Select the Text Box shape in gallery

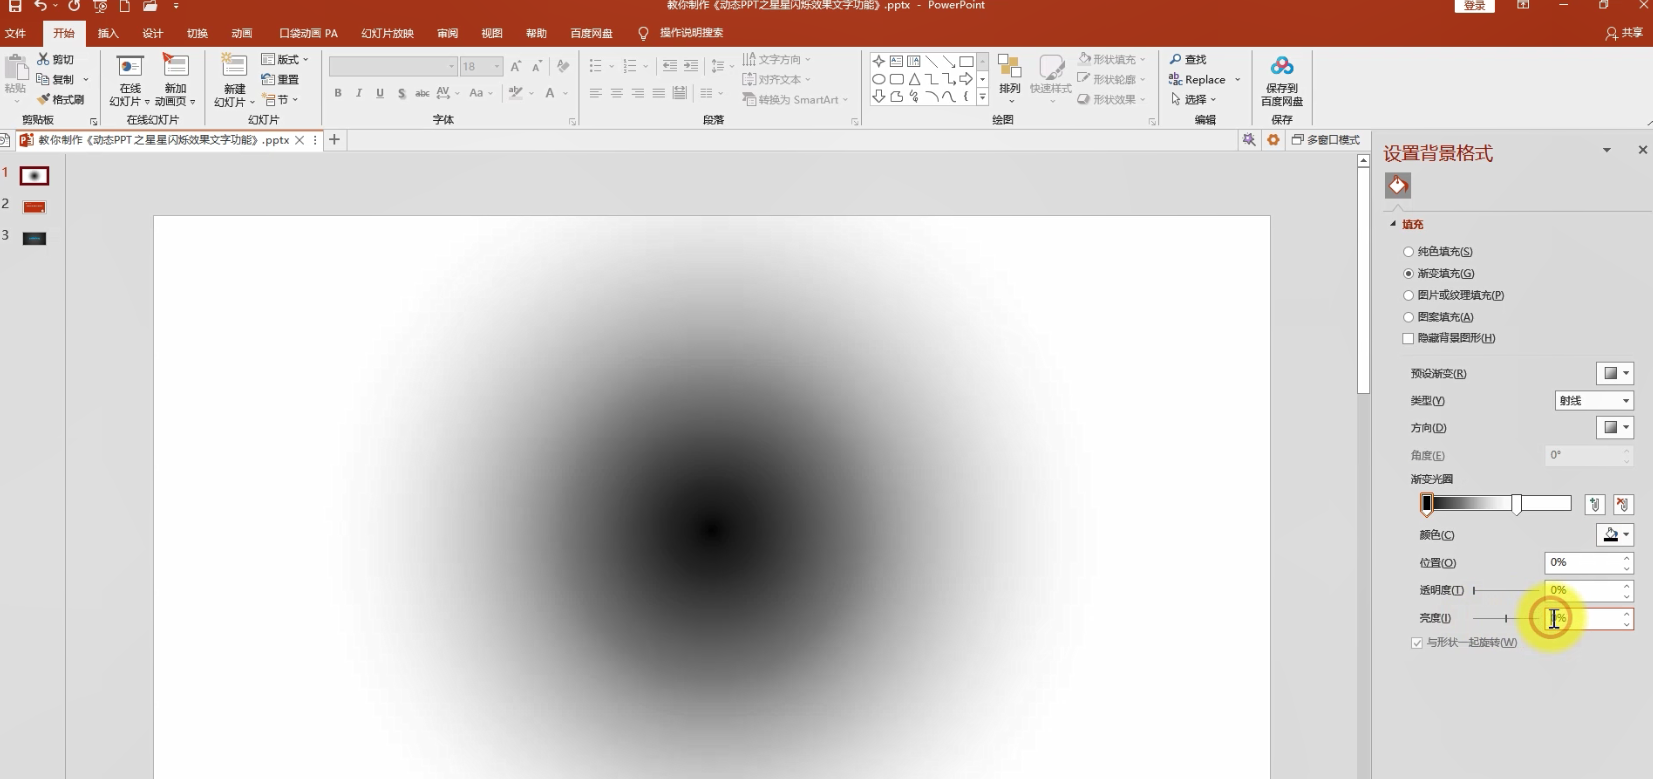(x=896, y=61)
